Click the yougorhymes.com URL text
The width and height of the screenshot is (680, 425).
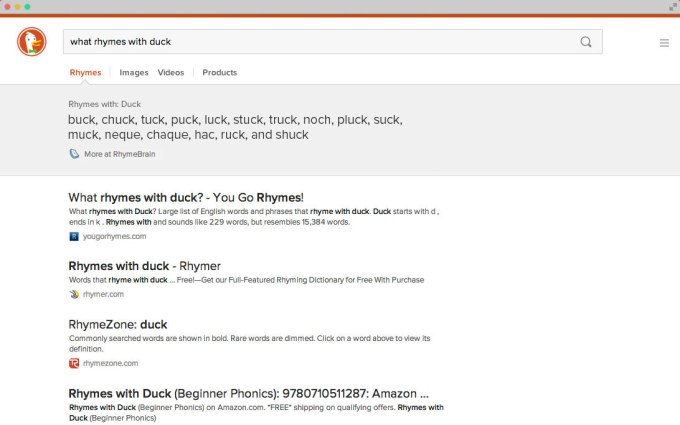click(x=115, y=237)
